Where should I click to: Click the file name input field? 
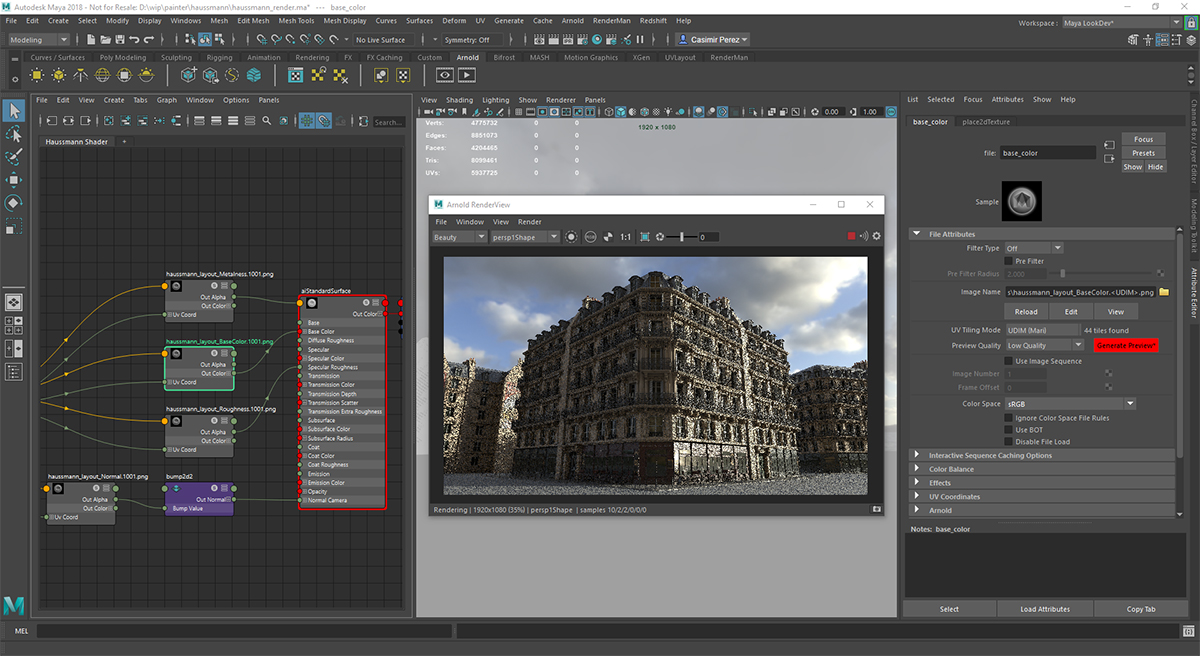(1048, 153)
